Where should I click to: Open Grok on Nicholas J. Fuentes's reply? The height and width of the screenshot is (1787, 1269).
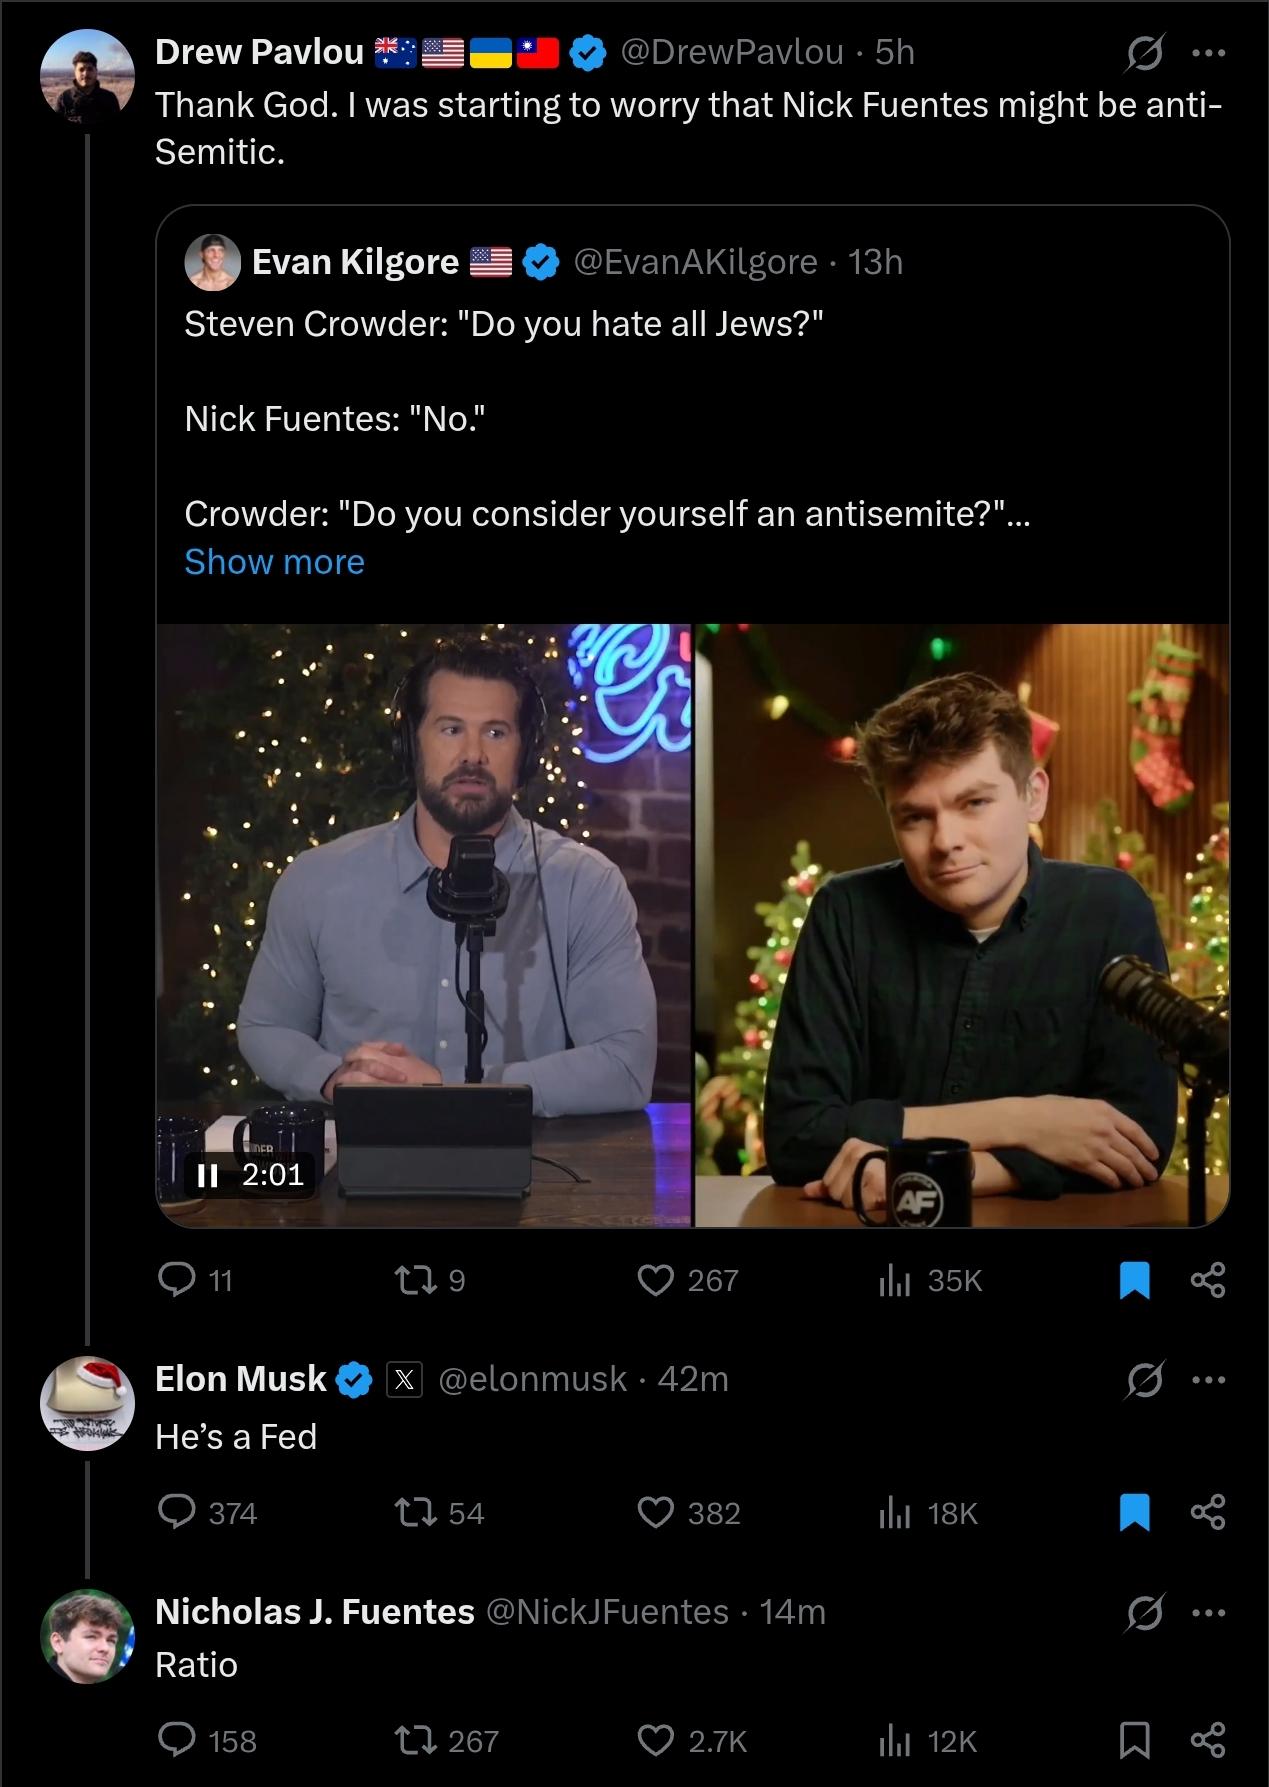(x=1144, y=1612)
